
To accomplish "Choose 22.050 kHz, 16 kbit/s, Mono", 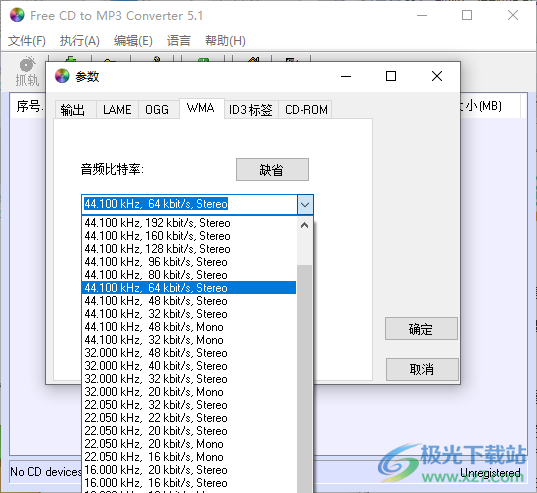I will (189, 457).
